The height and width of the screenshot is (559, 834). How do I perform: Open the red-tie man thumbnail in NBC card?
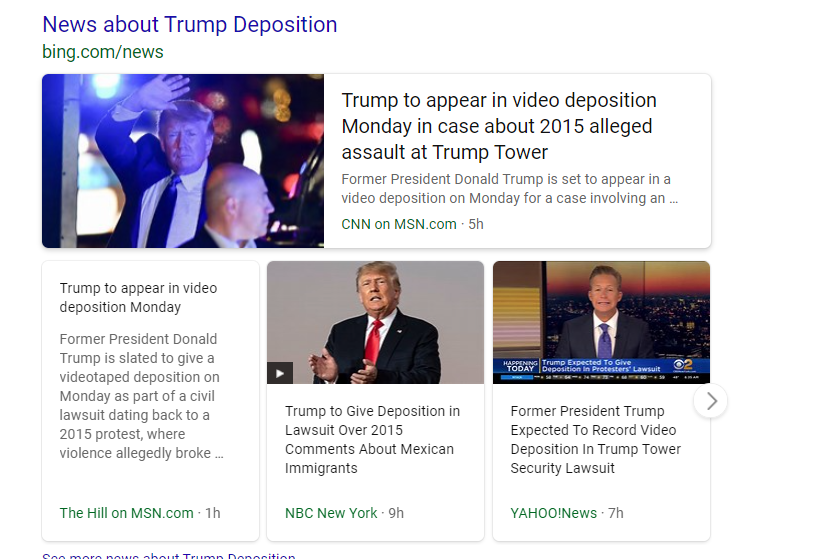(x=376, y=322)
